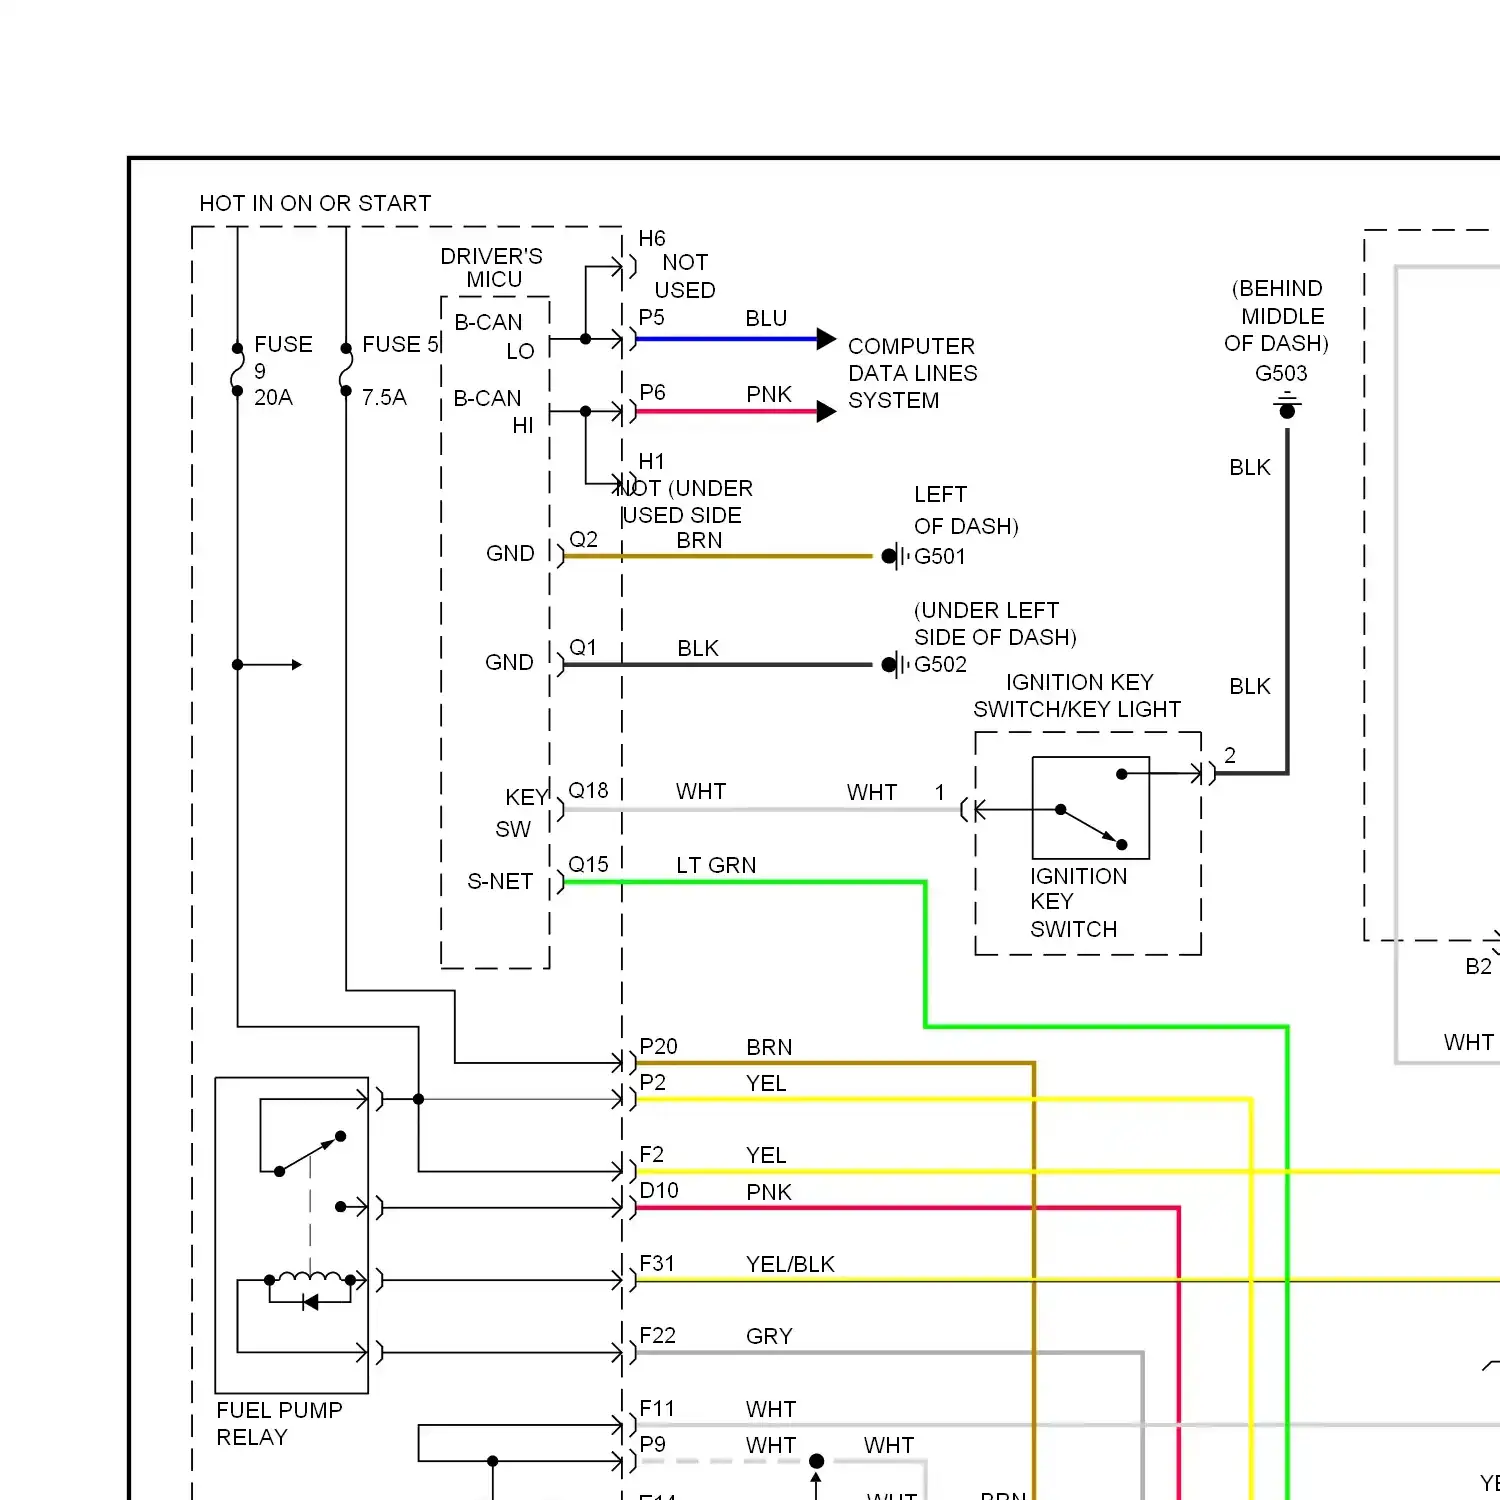This screenshot has height=1500, width=1500.
Task: Select the GRY wire label
Action: (769, 1336)
